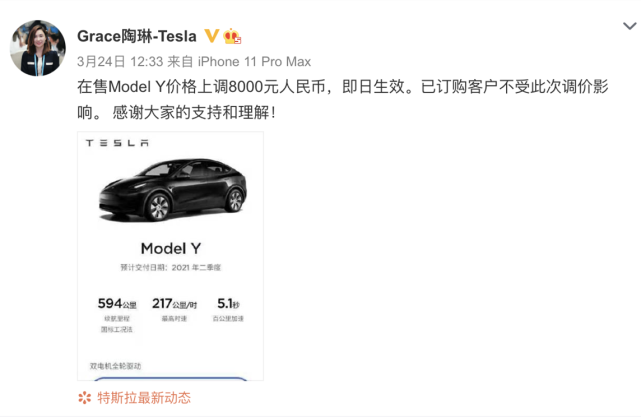
Task: Click the crown membership badge icon
Action: click(232, 36)
